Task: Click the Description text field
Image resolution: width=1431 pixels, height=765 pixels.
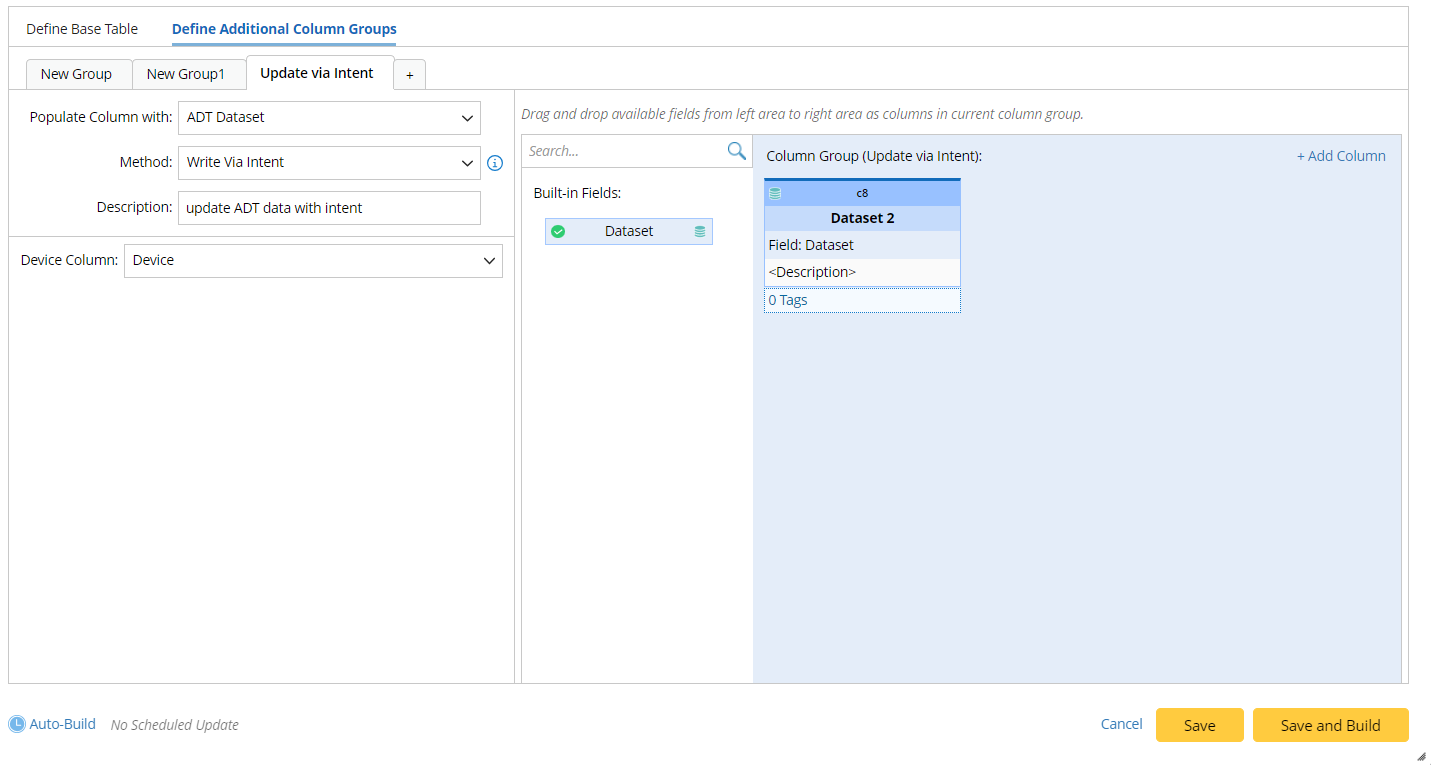Action: pos(329,208)
